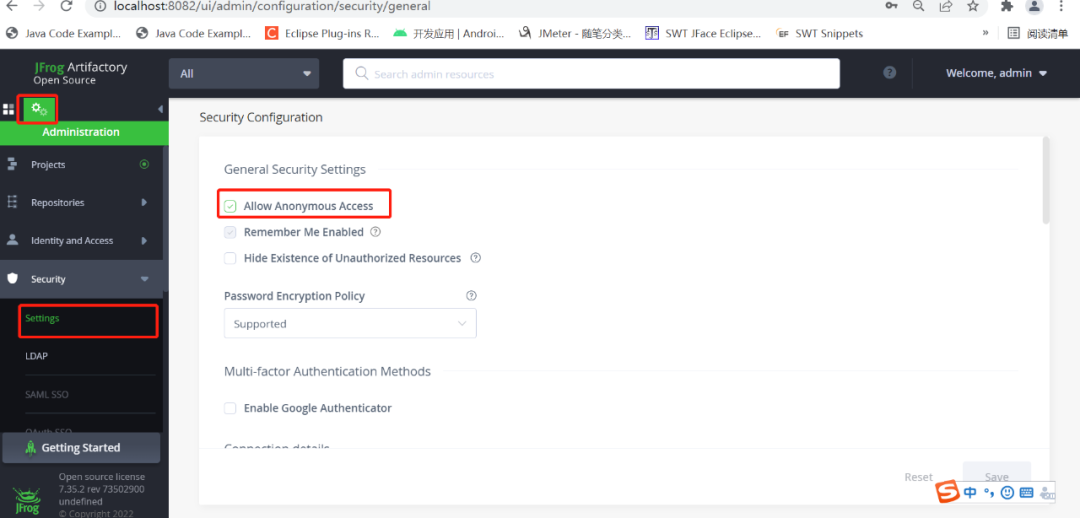Click the Reset button
The image size is (1080, 518).
click(x=919, y=477)
